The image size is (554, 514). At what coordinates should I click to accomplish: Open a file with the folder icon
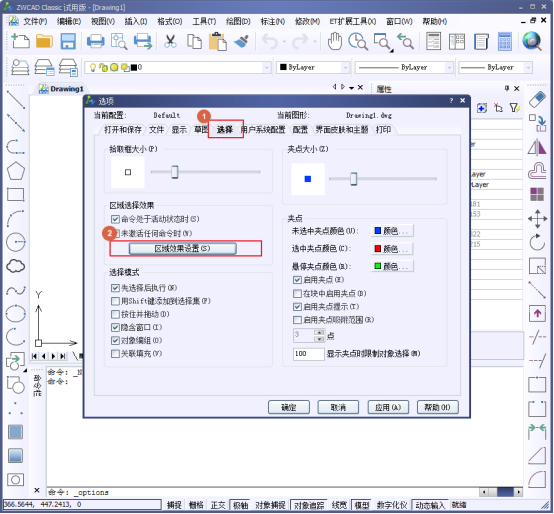pos(44,41)
